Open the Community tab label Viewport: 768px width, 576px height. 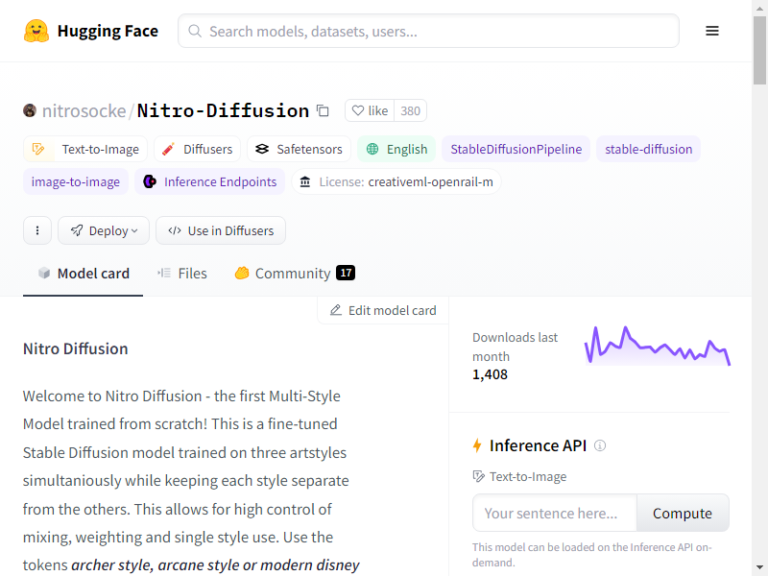[292, 273]
